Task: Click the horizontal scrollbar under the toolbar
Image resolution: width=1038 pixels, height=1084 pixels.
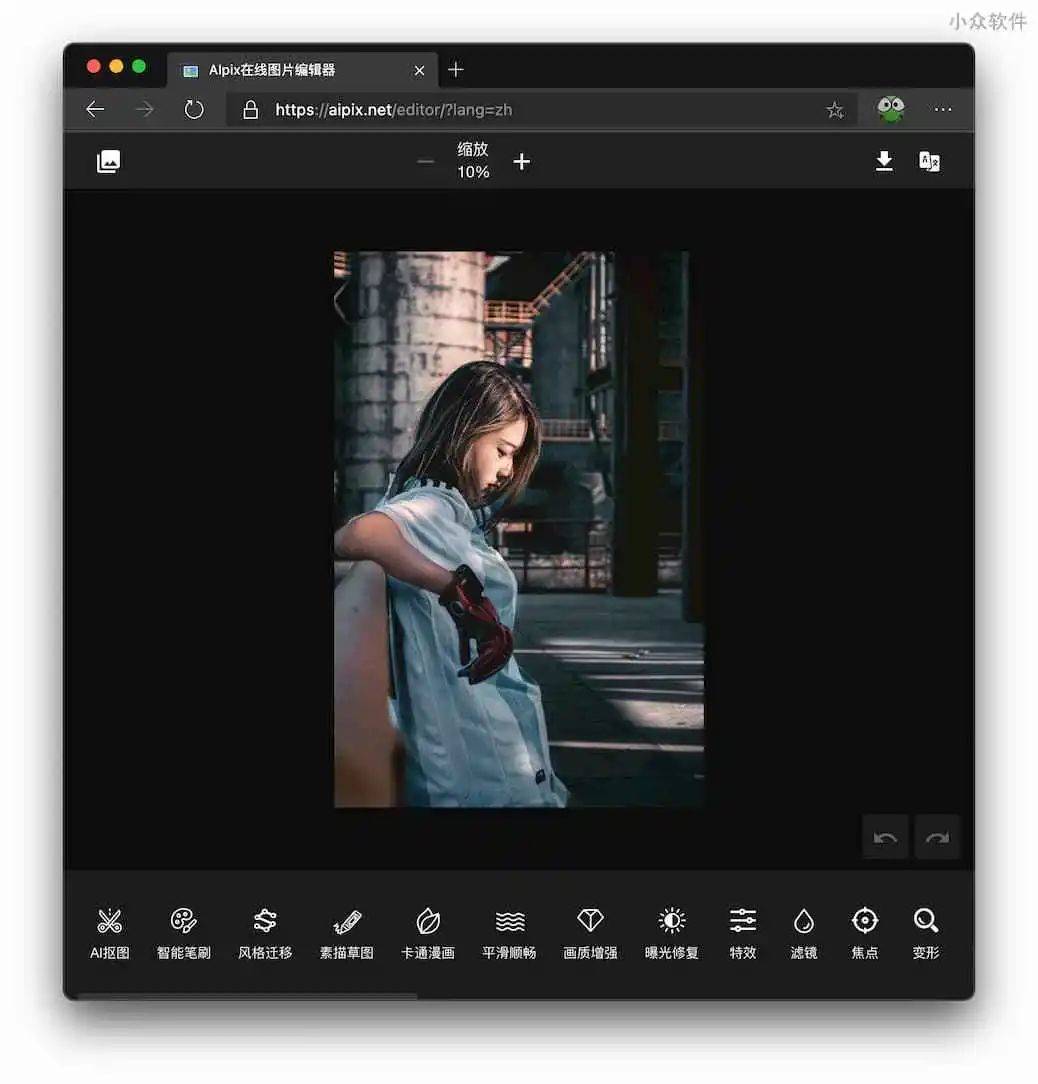Action: pos(248,996)
